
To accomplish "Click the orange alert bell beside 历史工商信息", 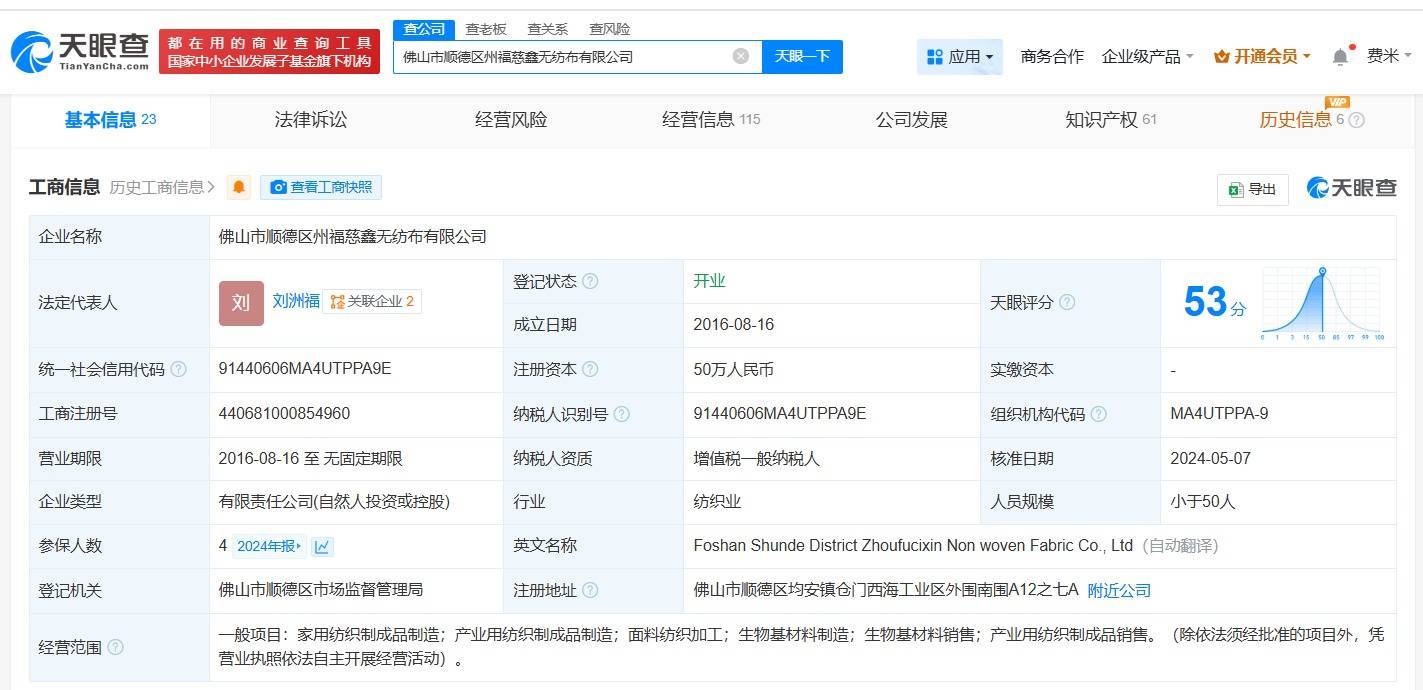I will tap(239, 187).
